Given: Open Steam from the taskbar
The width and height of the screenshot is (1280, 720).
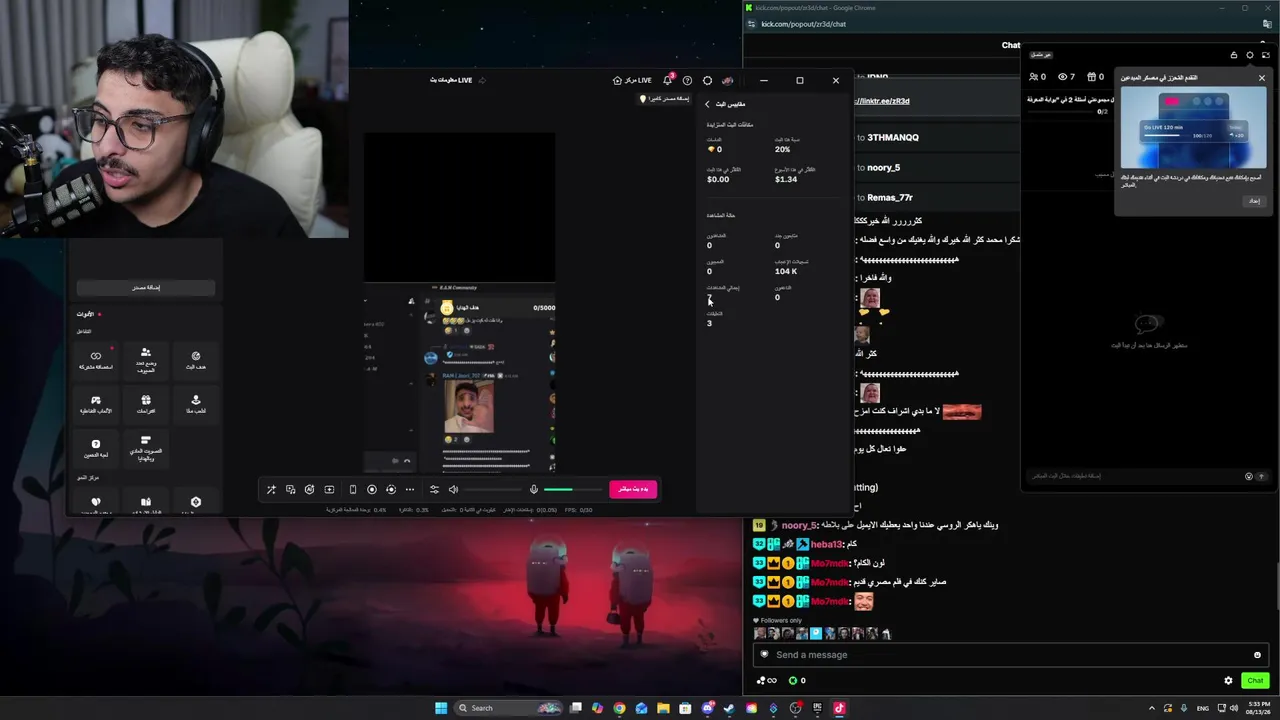Looking at the screenshot, I should pyautogui.click(x=729, y=708).
